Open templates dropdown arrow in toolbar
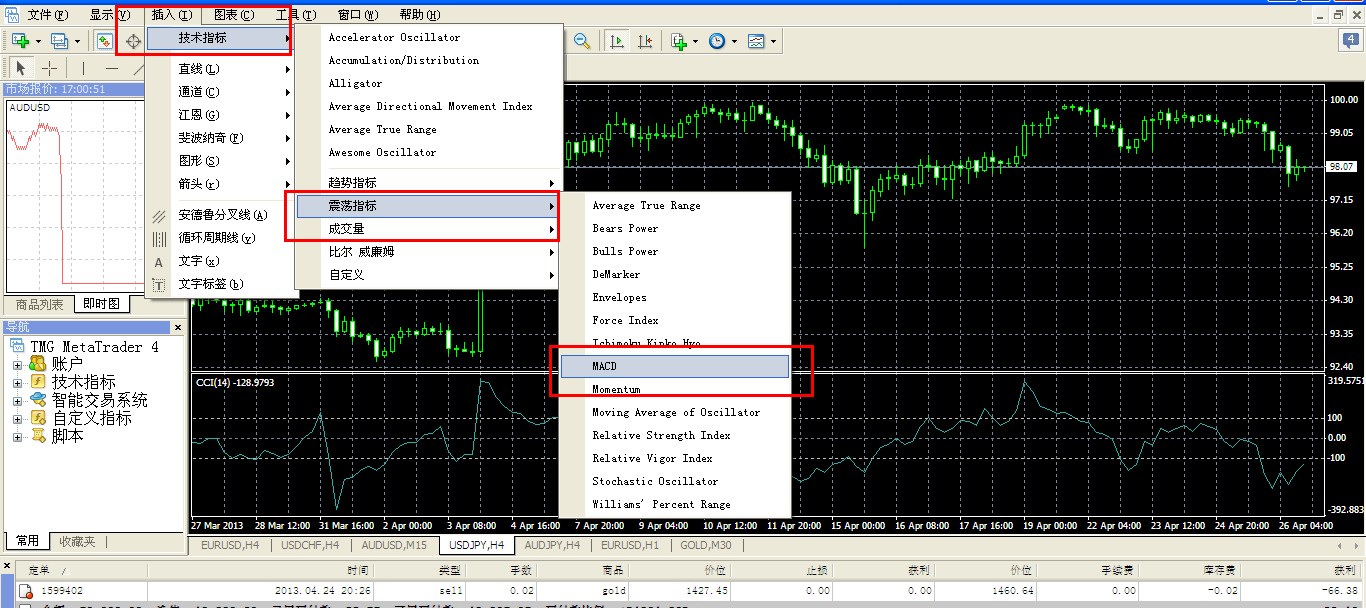Viewport: 1366px width, 608px height. point(773,41)
